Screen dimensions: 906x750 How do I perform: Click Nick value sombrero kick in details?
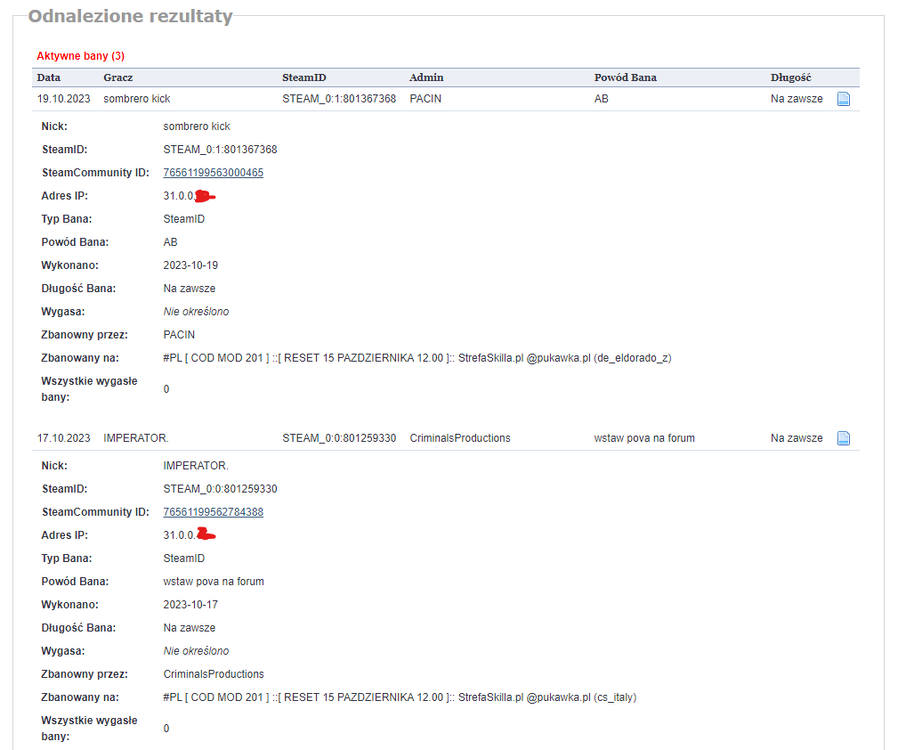tap(196, 126)
